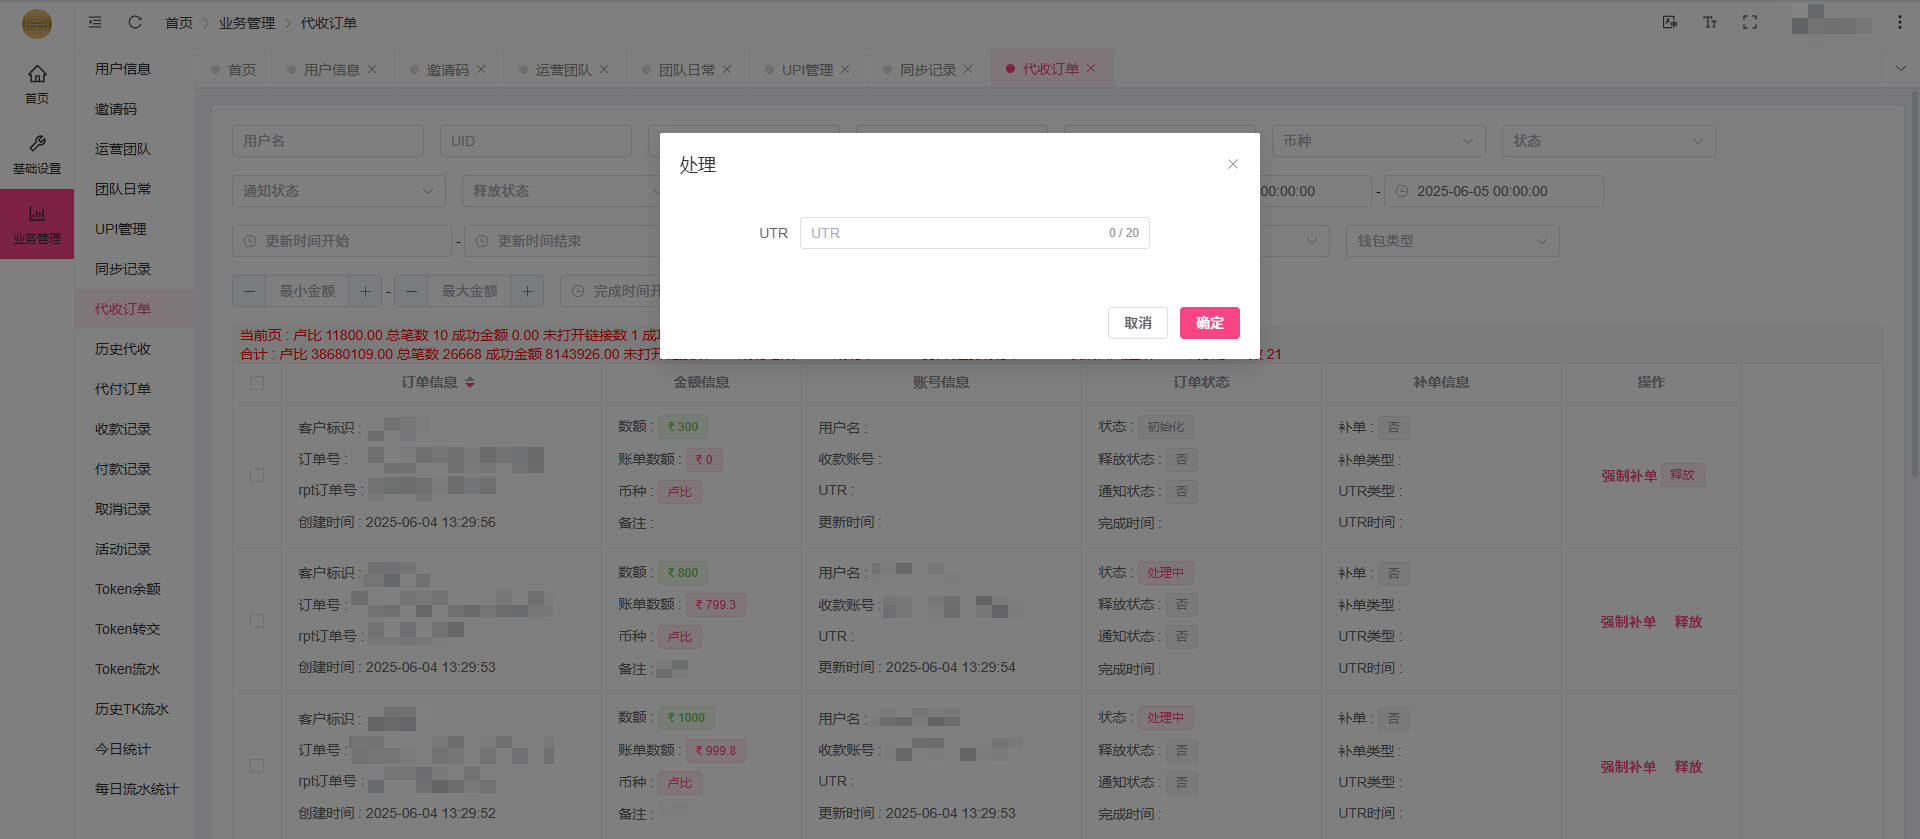Switch to the UPI管理 tab
Image resolution: width=1920 pixels, height=839 pixels.
coord(806,70)
